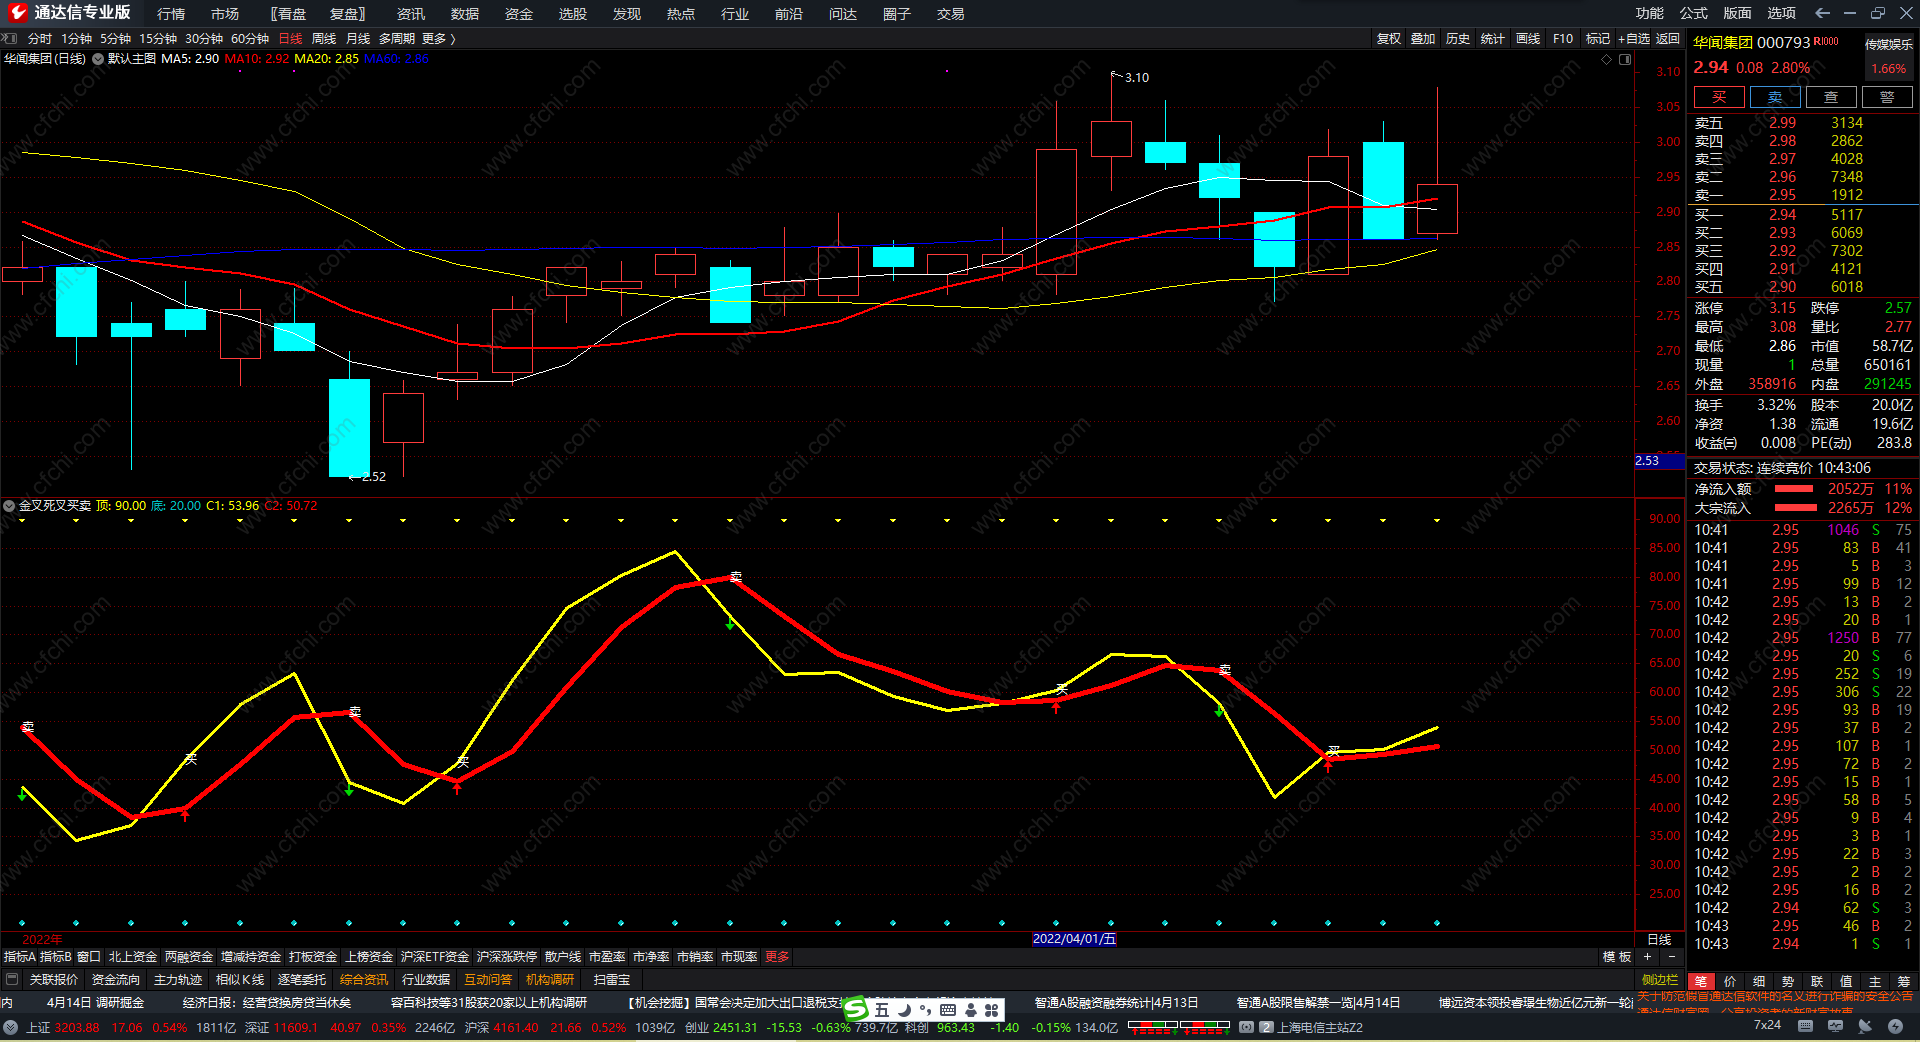
Task: Toggle the 侧边栏 sidebar display
Action: point(1659,980)
